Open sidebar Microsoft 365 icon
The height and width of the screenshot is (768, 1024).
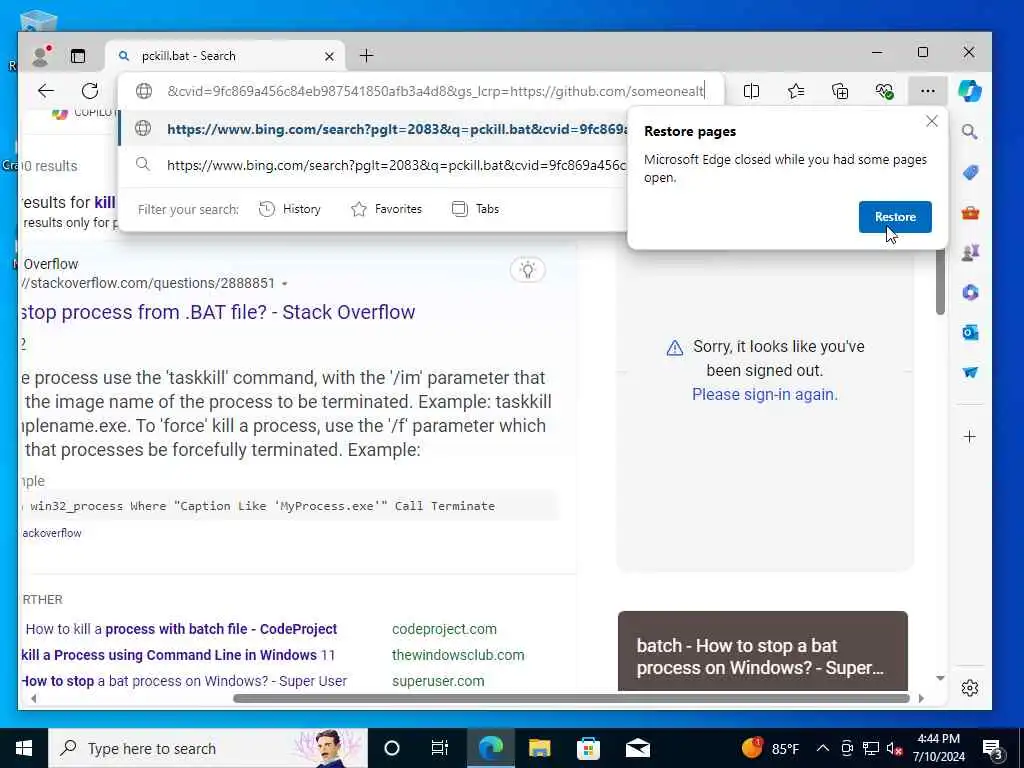[970, 293]
